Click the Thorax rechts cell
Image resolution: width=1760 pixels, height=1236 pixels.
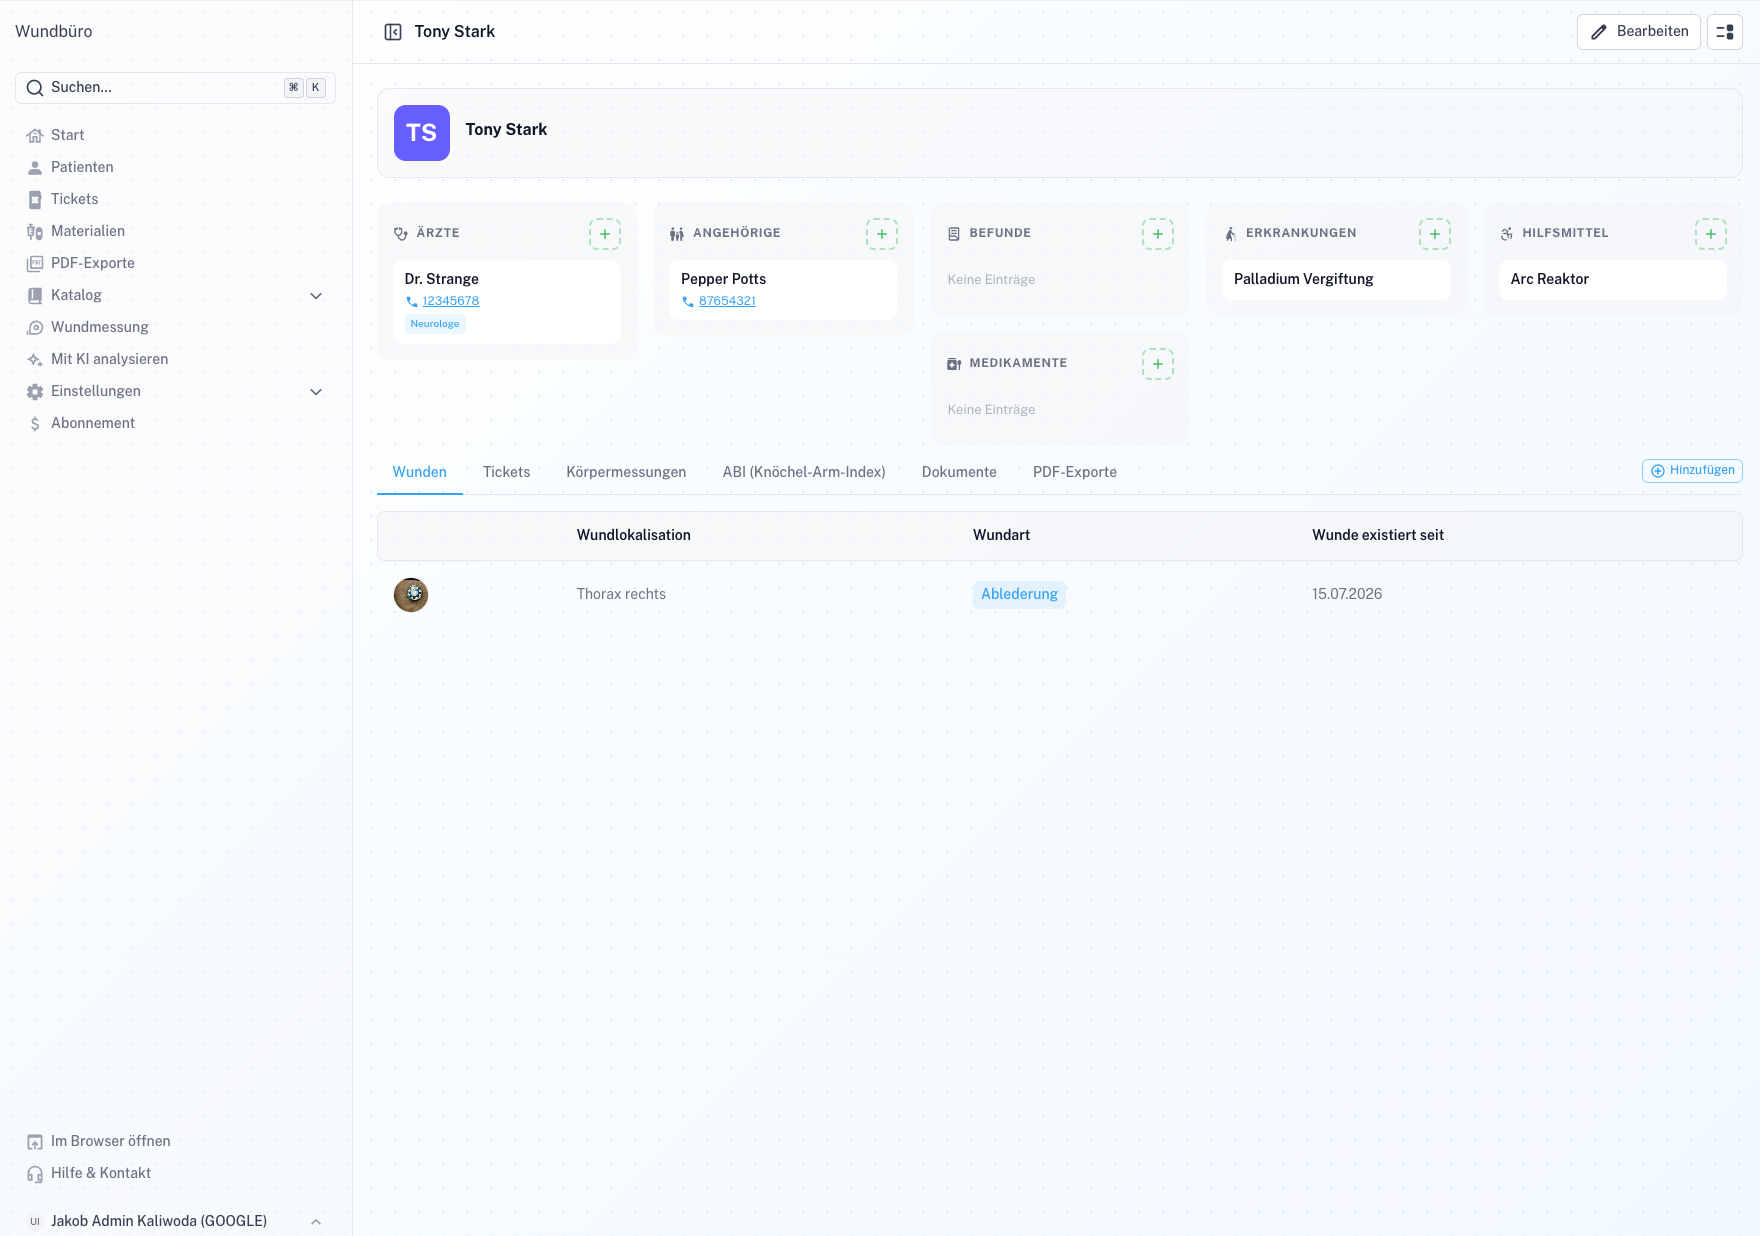click(621, 594)
